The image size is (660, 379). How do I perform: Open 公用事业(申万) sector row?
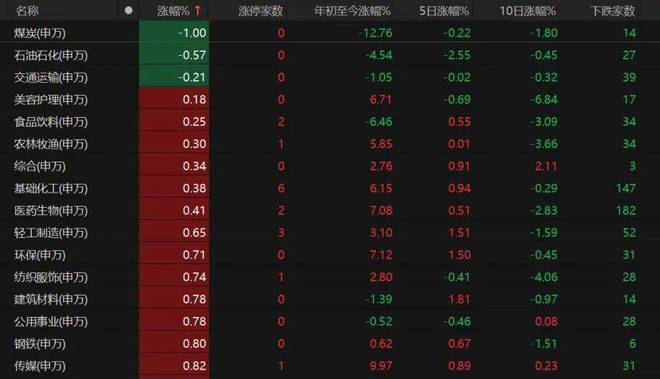point(51,322)
